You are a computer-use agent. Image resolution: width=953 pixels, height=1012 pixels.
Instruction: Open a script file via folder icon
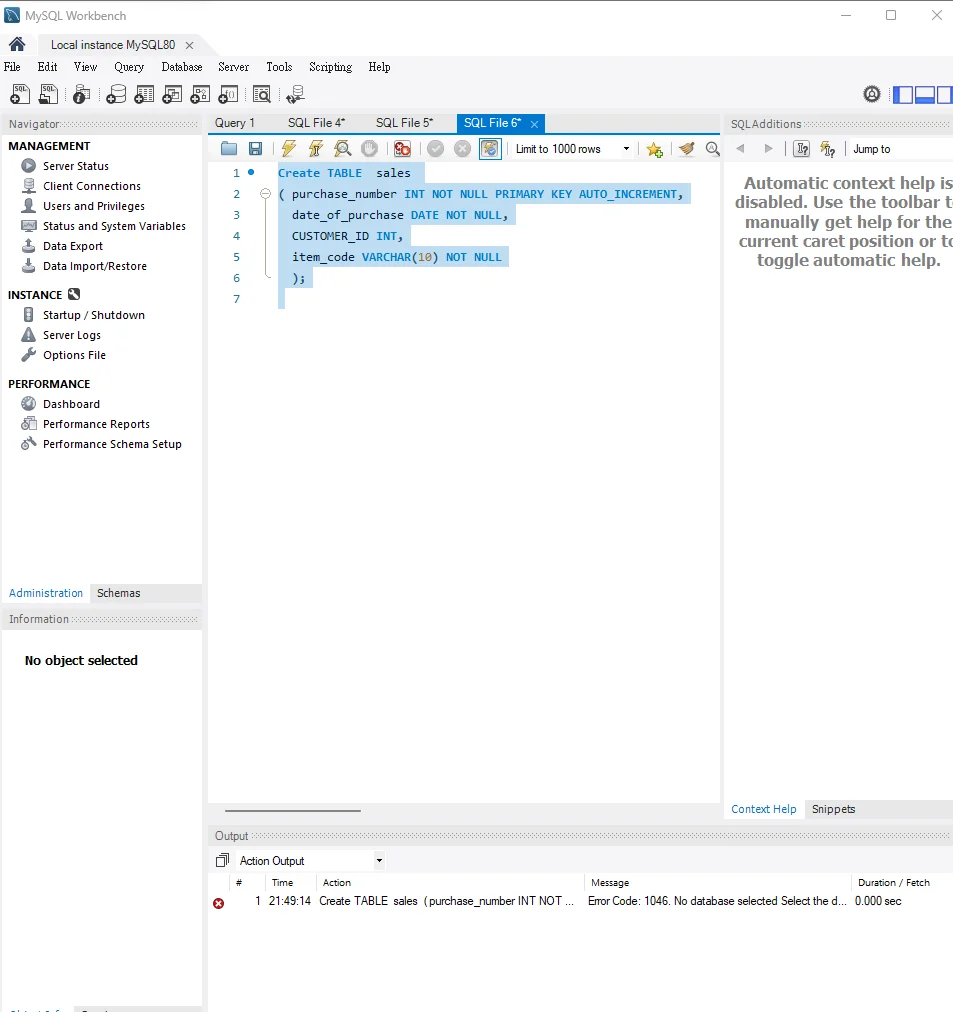click(229, 149)
